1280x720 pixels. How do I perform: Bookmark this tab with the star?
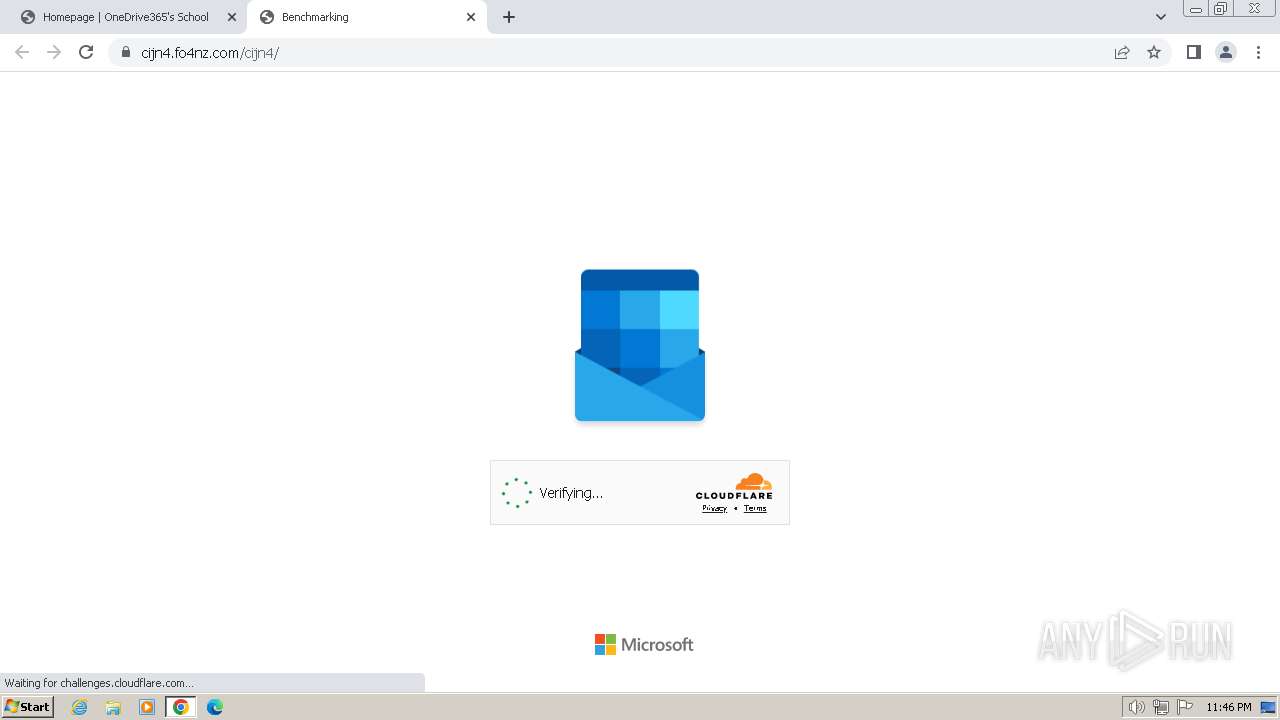1154,52
